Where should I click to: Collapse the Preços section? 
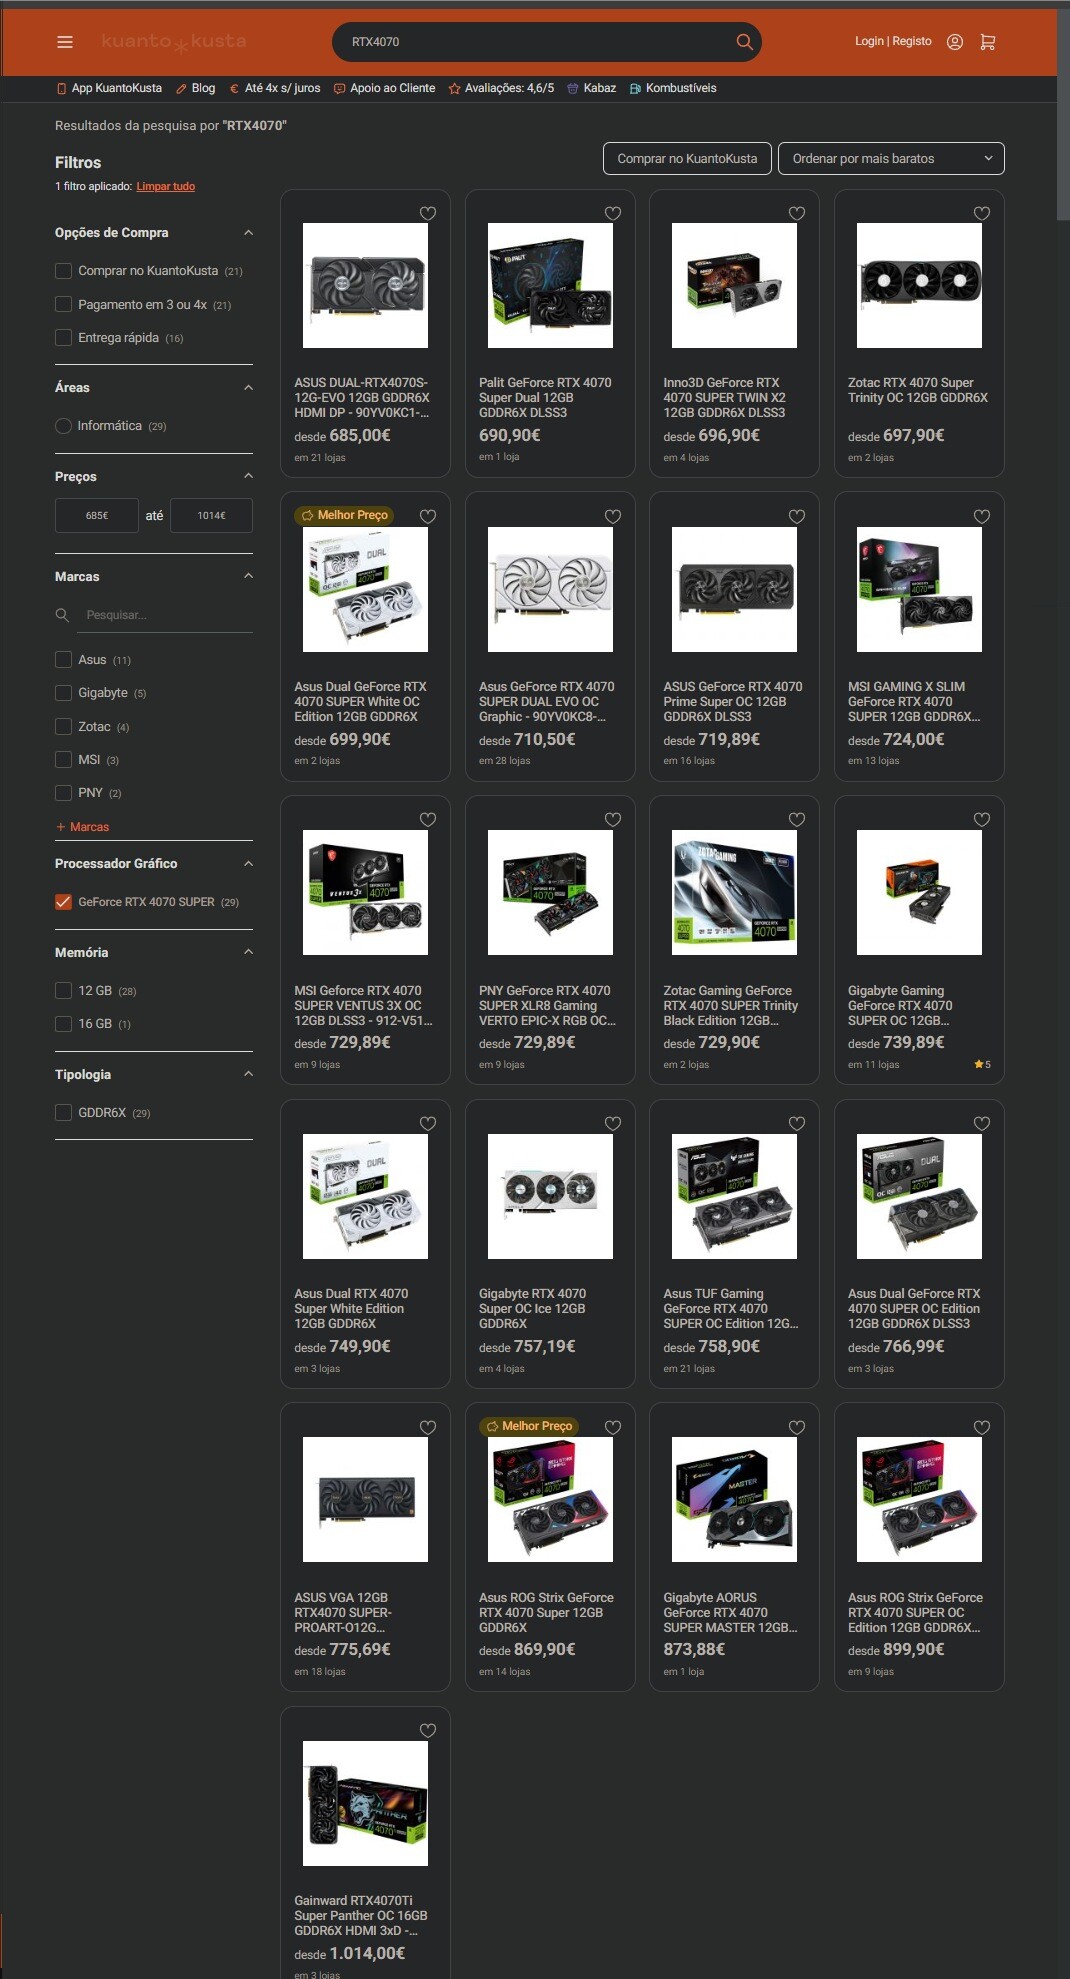[x=248, y=476]
